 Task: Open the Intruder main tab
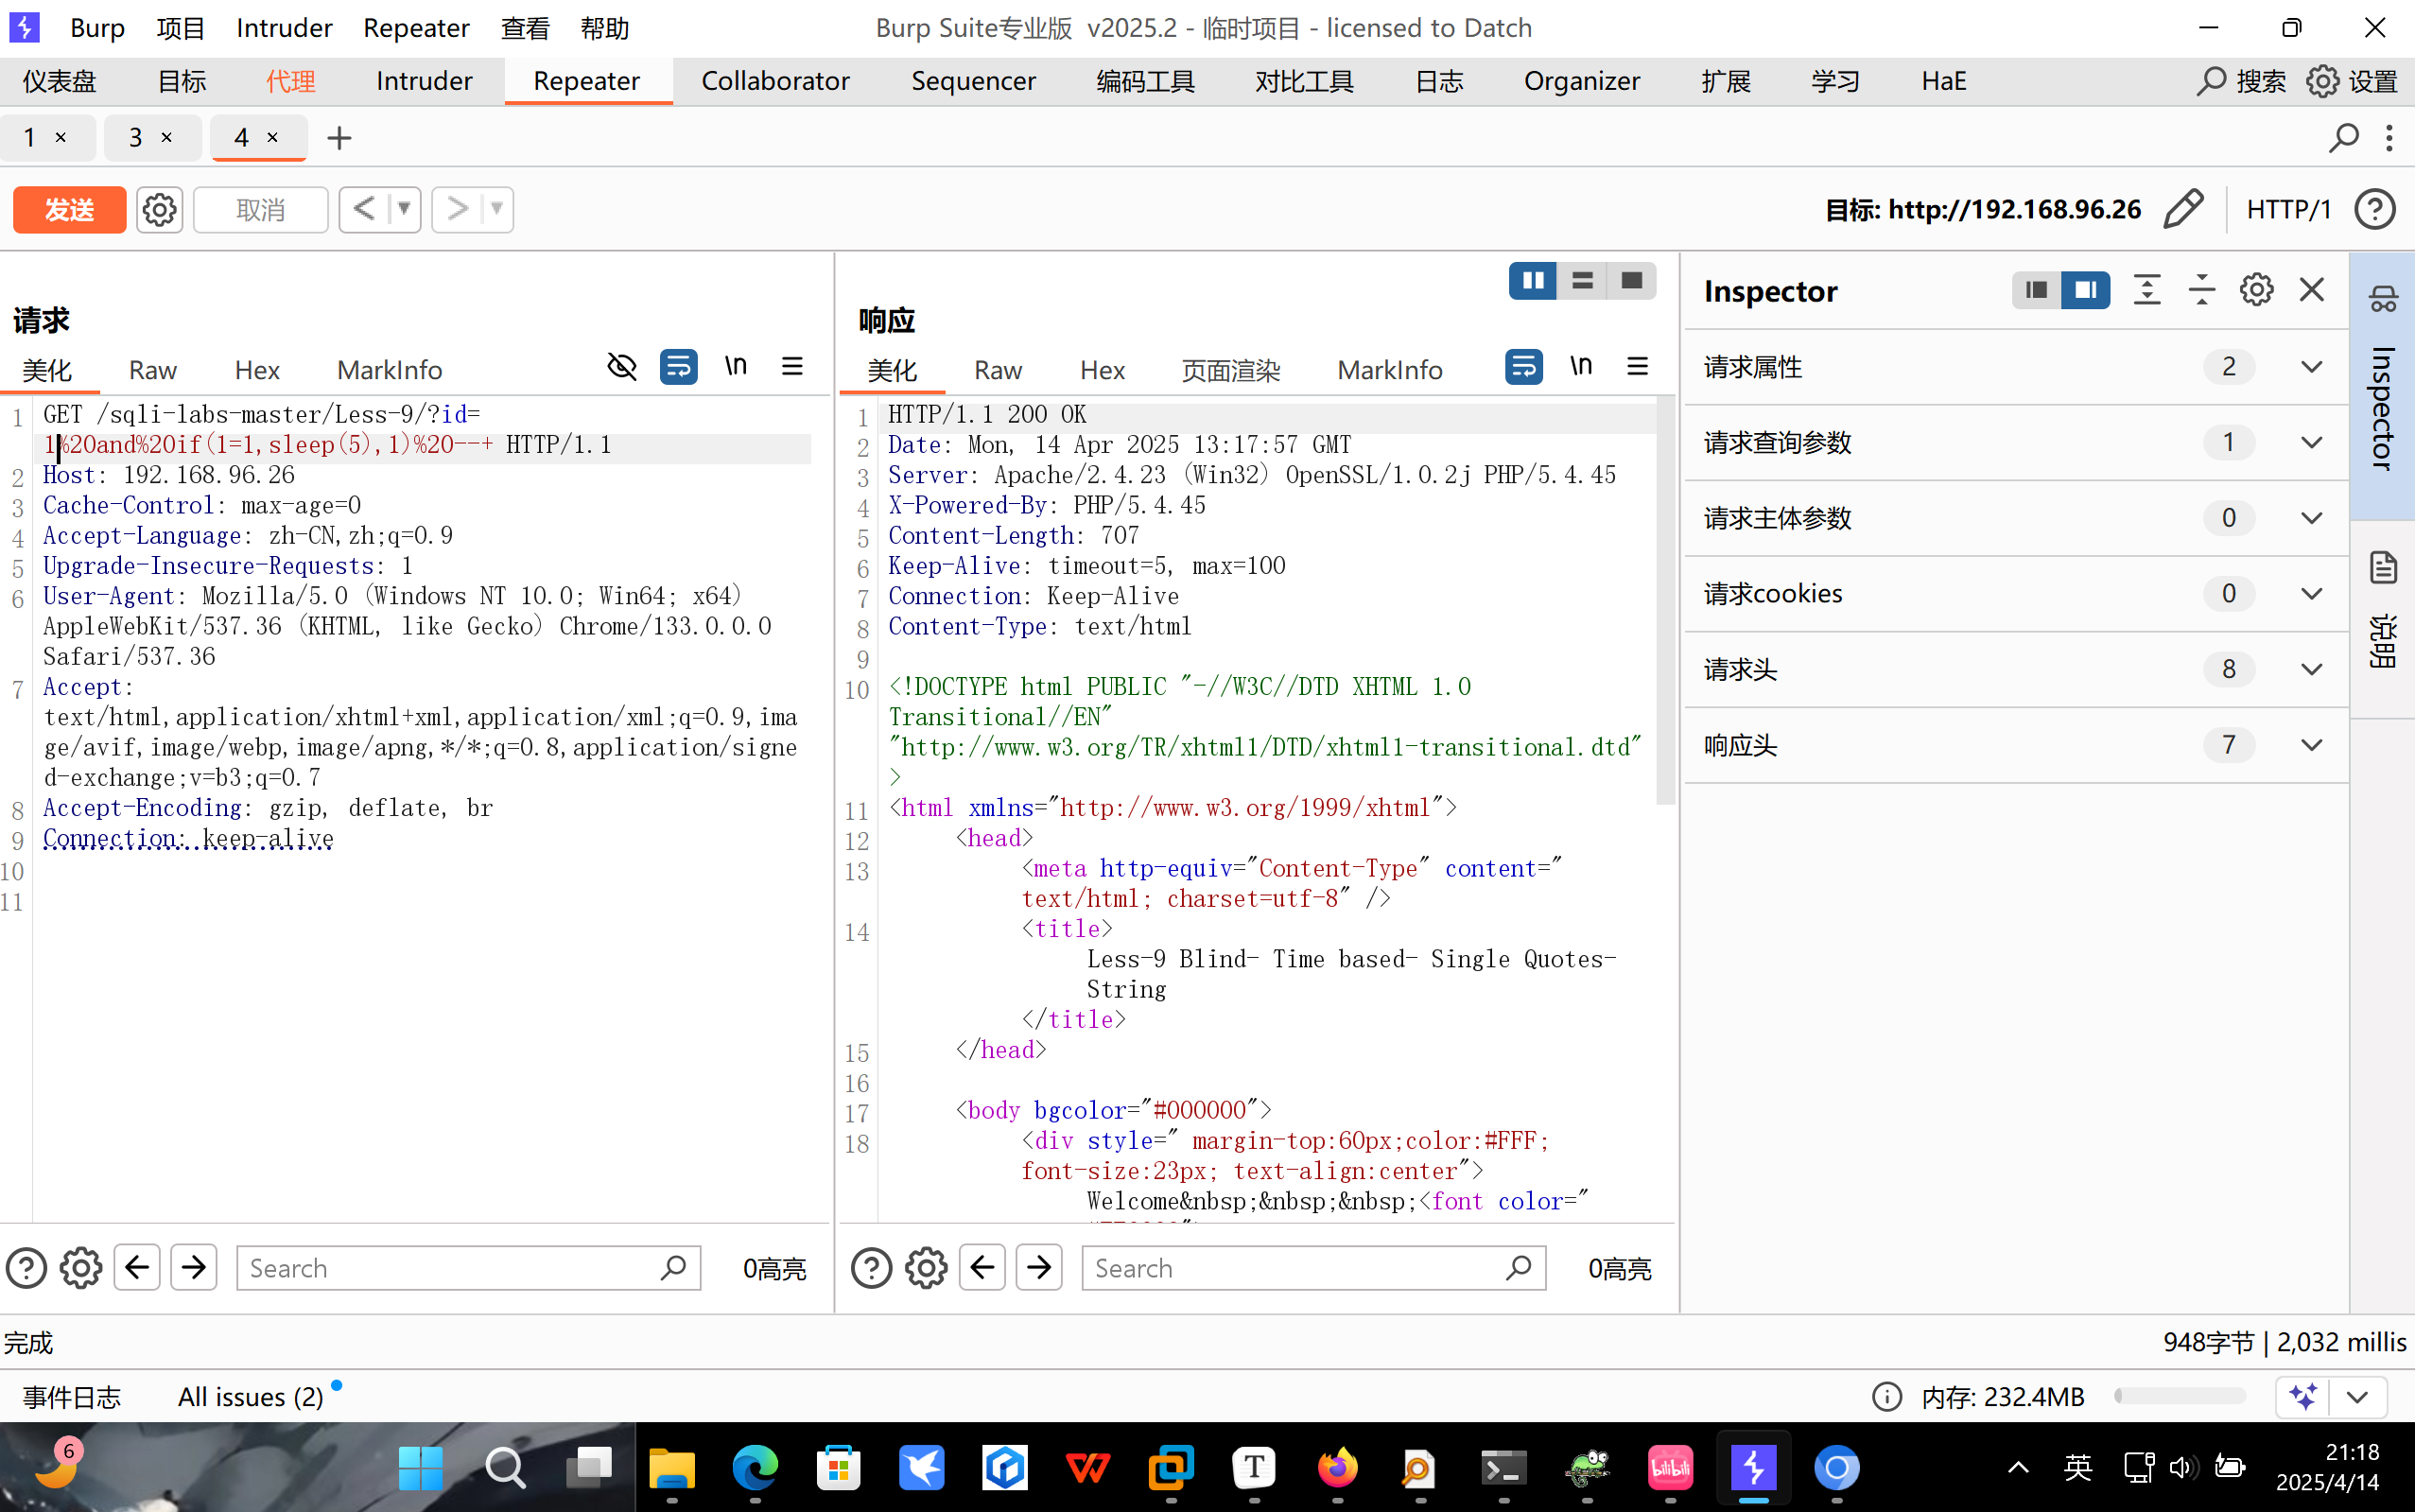tap(424, 81)
